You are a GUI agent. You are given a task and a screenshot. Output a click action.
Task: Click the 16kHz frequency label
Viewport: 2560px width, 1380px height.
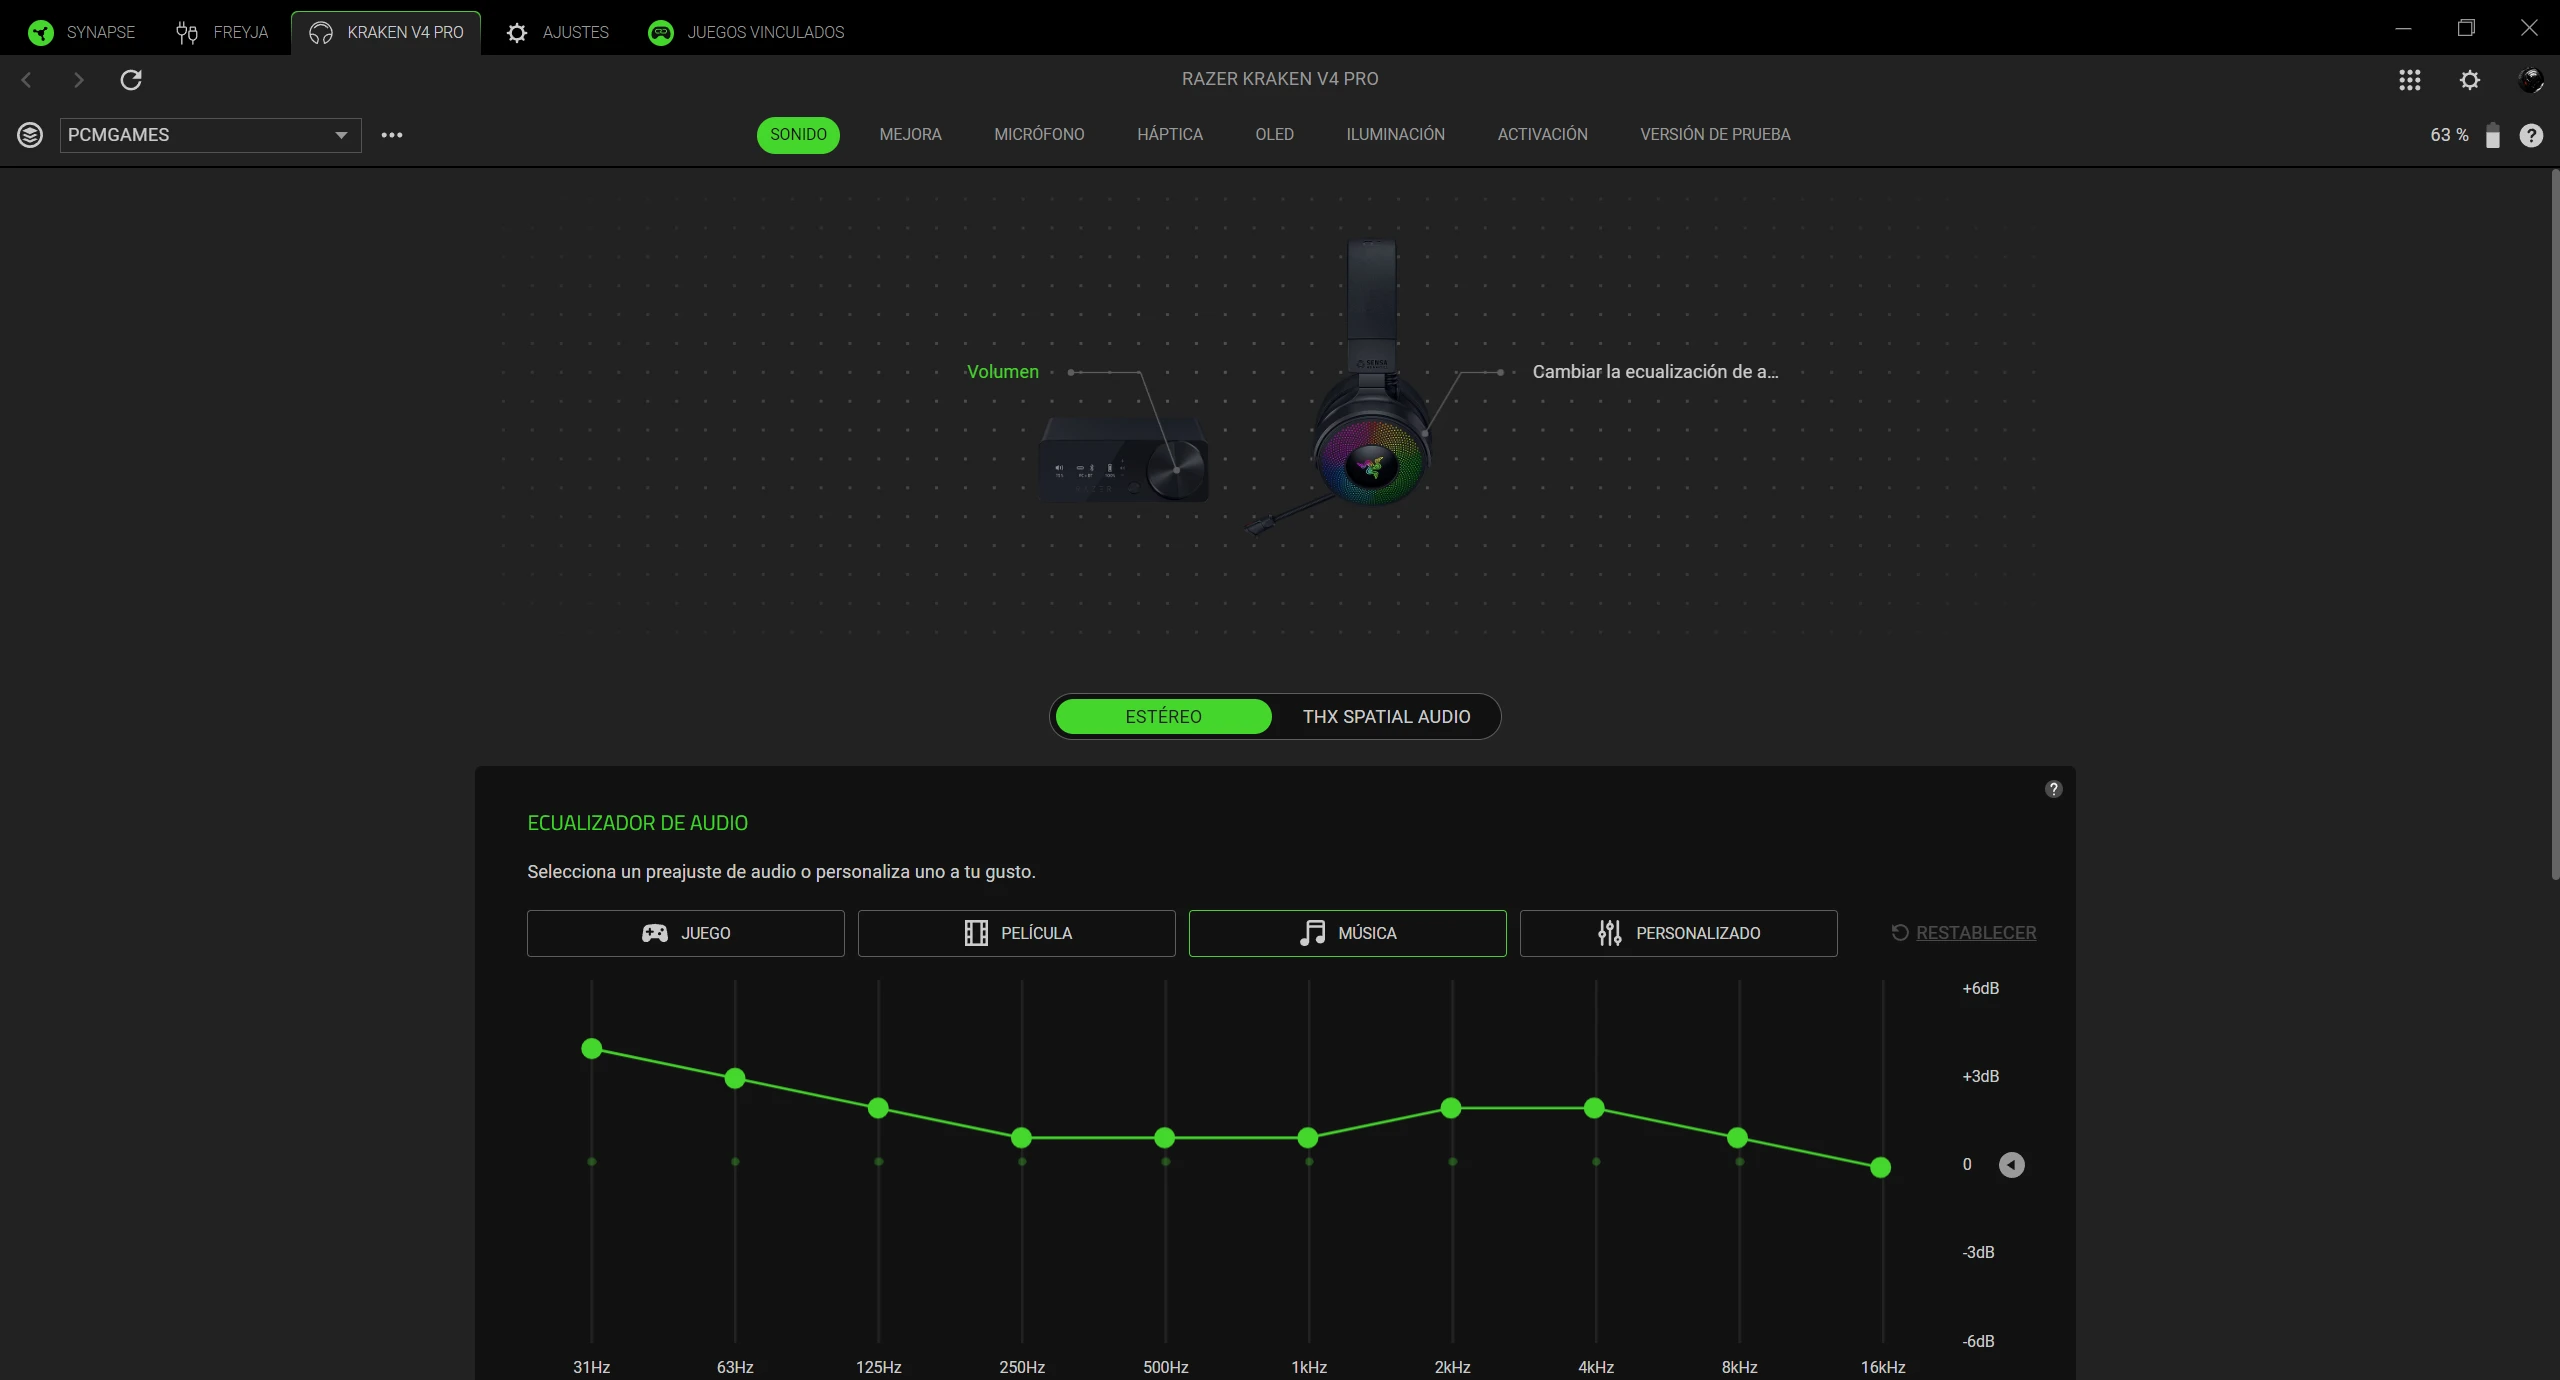1883,1367
